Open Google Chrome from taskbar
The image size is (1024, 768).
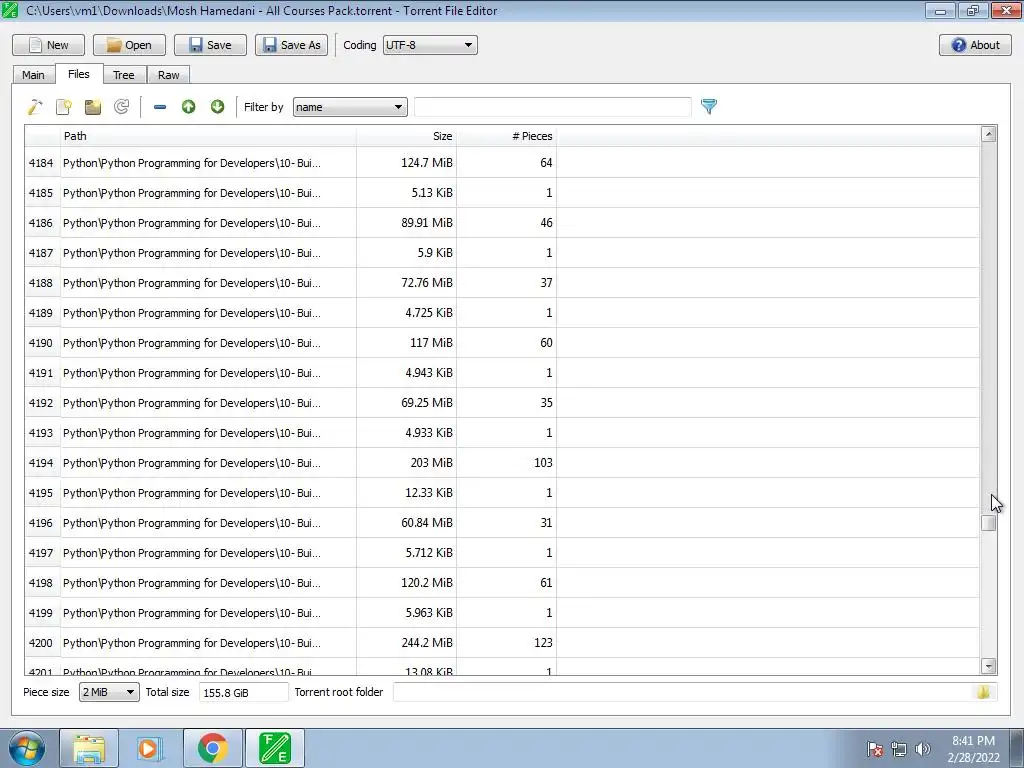(213, 748)
